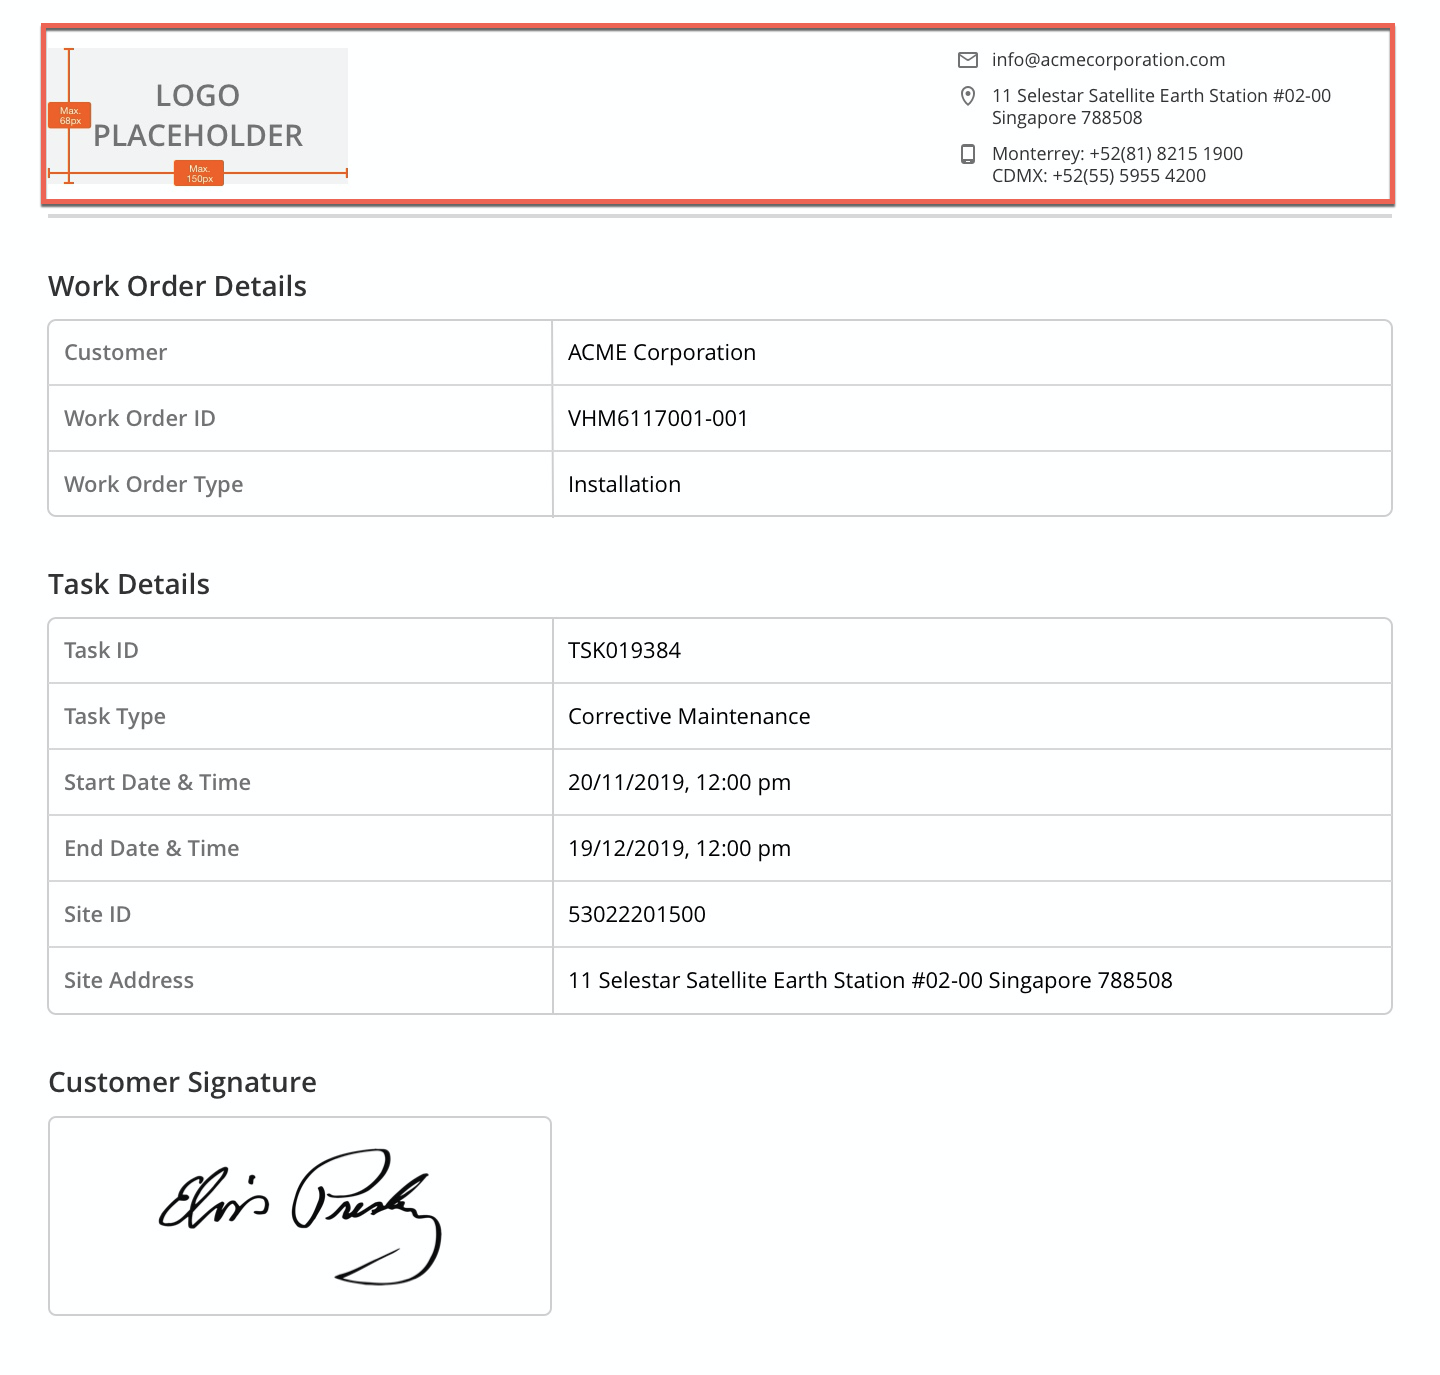Select the ACME Corporation value
Image resolution: width=1440 pixels, height=1375 pixels.
[x=662, y=352]
